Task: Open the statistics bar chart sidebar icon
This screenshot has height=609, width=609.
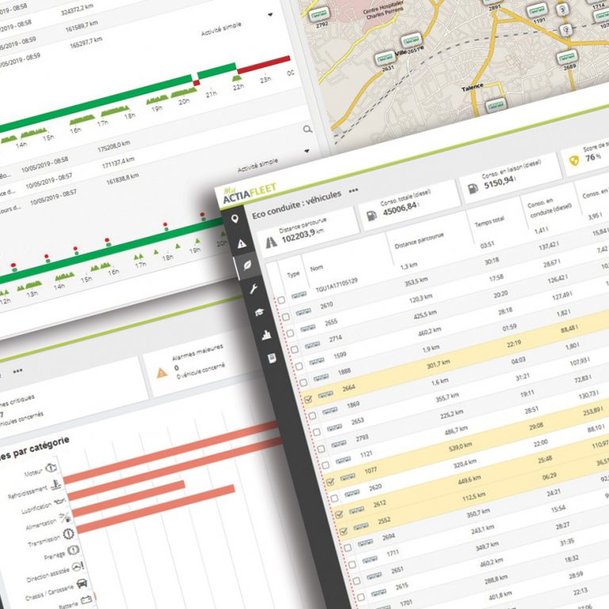Action: coord(266,335)
